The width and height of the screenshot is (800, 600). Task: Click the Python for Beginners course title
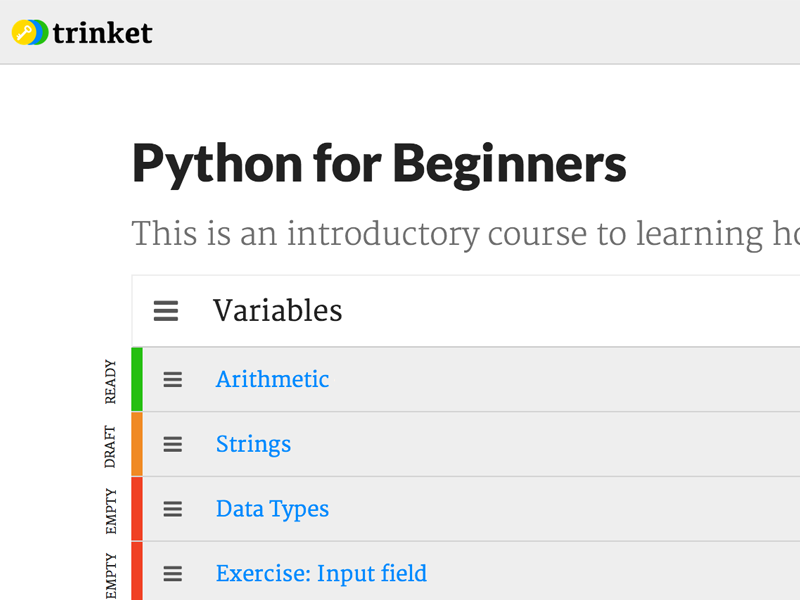tap(378, 163)
